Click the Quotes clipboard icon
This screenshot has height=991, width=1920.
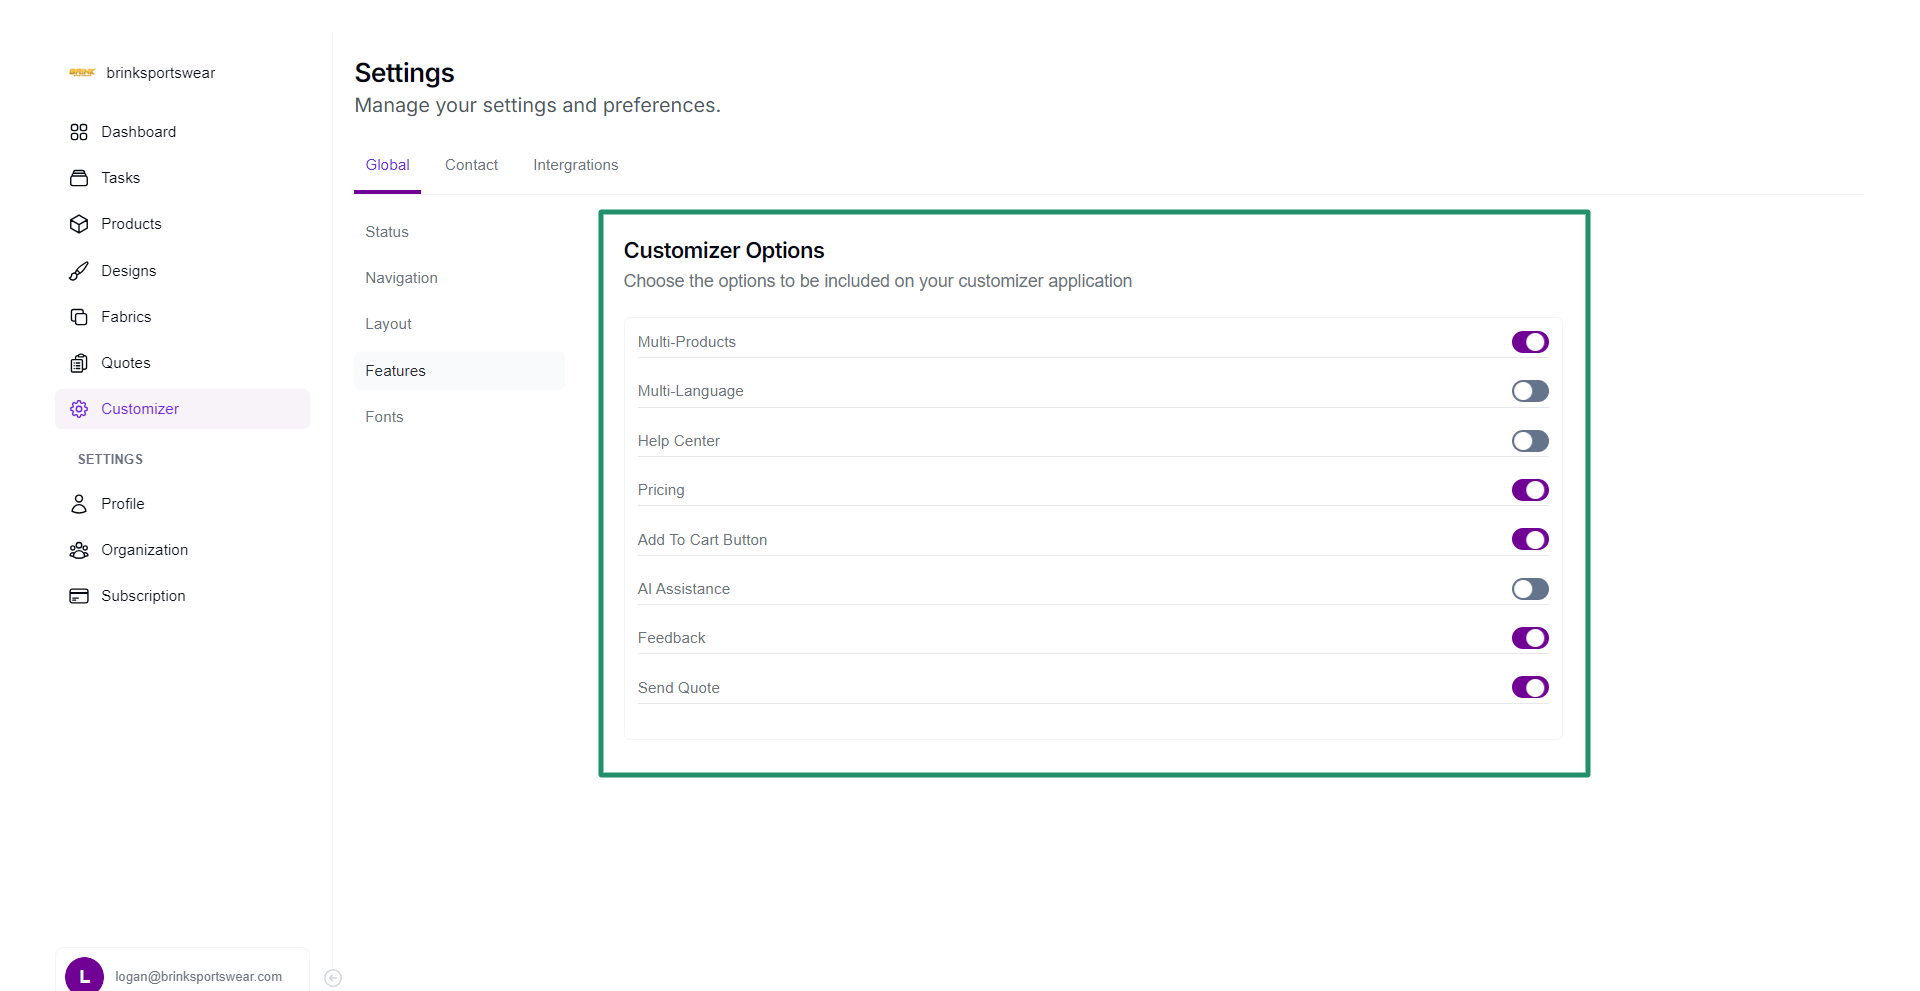click(x=79, y=363)
